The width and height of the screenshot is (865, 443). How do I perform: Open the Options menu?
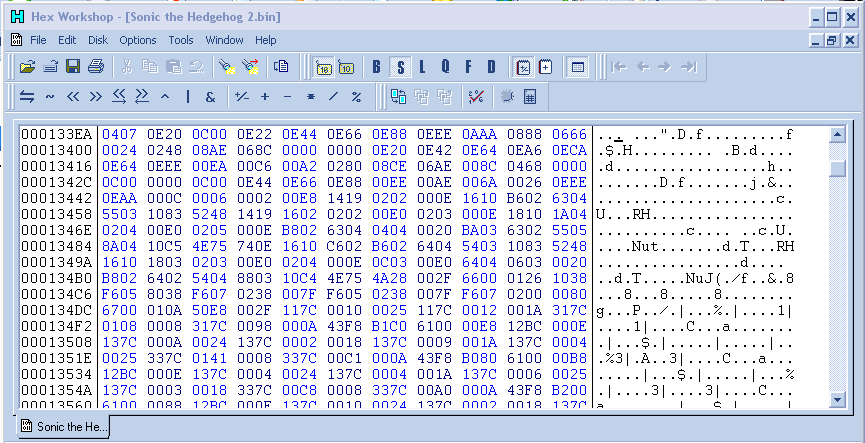click(138, 40)
